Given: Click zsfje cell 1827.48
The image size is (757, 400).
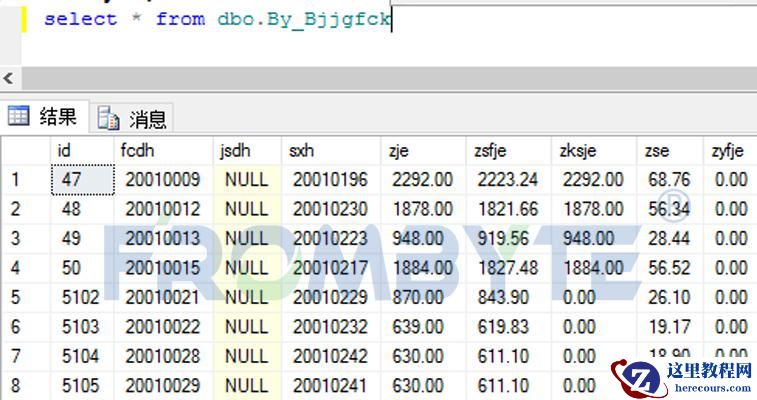Looking at the screenshot, I should point(508,268).
